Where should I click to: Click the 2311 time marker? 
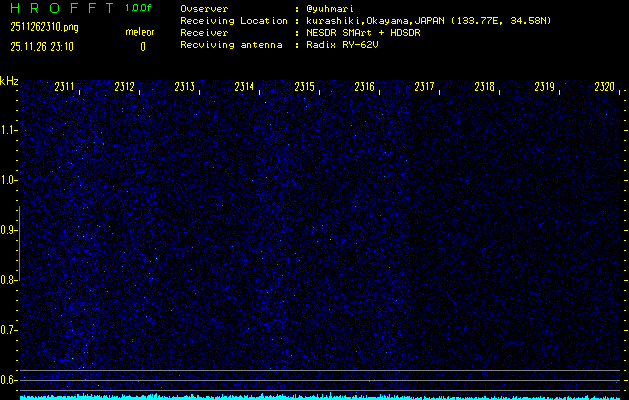pyautogui.click(x=65, y=88)
